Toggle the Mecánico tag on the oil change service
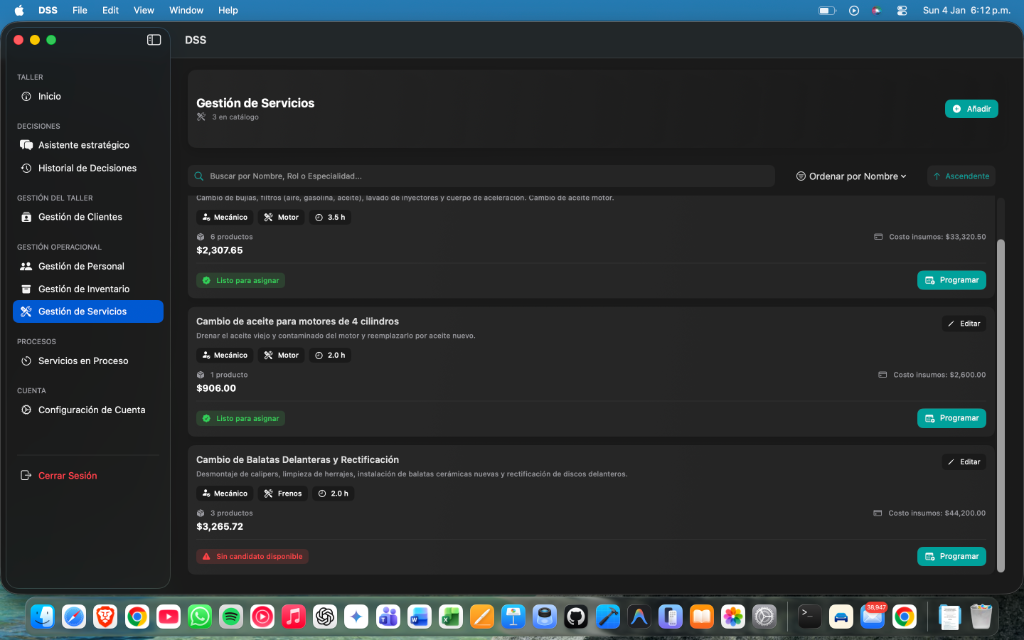Screen dimensions: 1024x640 224,354
